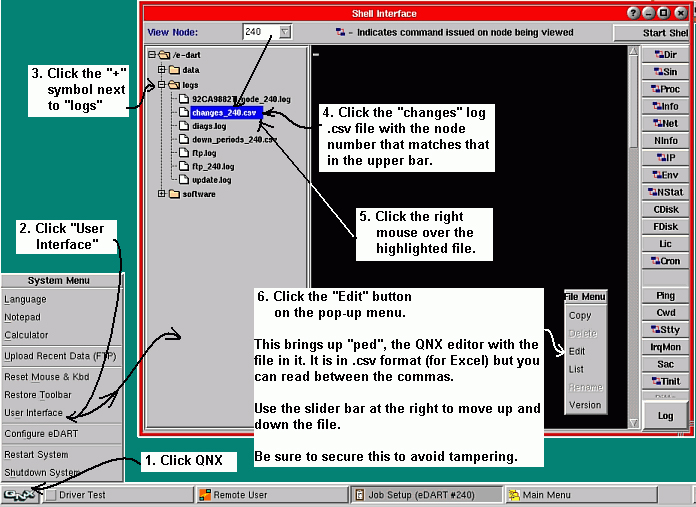Click the IrqMon button
Screen dimensions: 696x507
click(x=665, y=347)
